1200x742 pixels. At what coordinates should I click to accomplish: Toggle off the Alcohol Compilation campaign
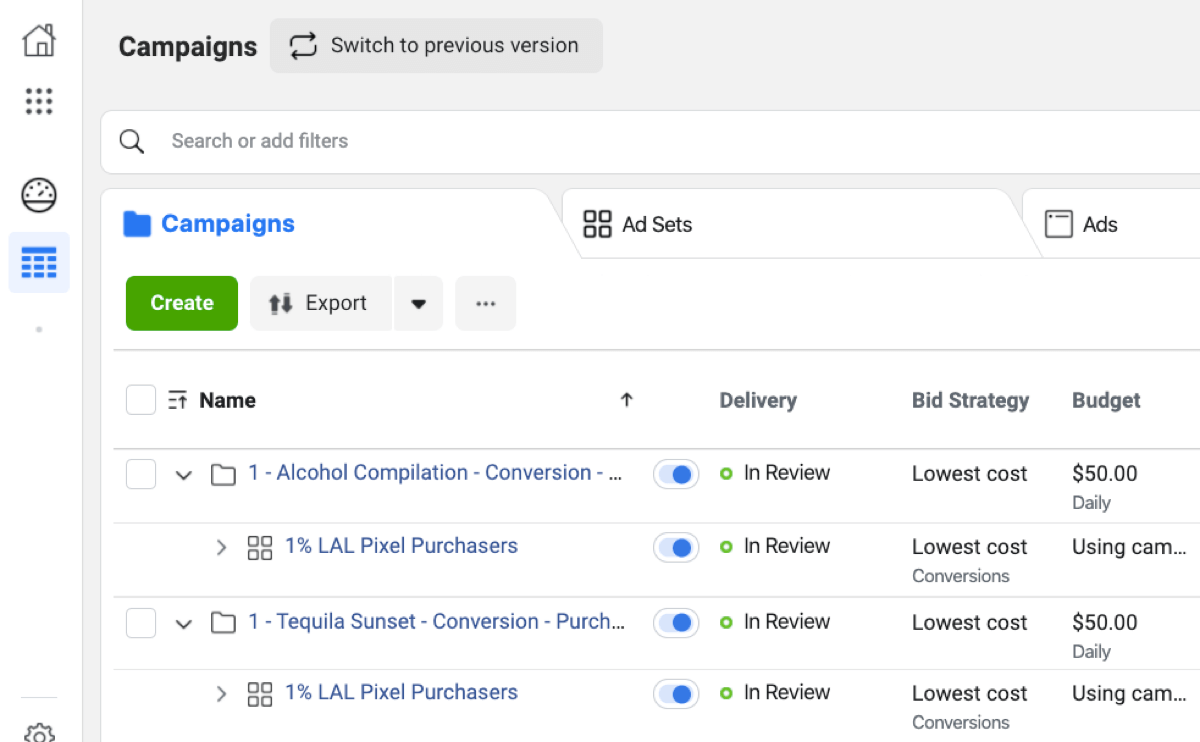pyautogui.click(x=676, y=474)
